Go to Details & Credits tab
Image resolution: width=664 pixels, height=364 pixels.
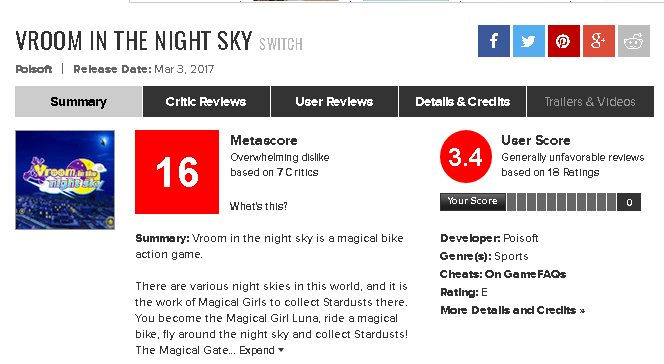tap(462, 102)
